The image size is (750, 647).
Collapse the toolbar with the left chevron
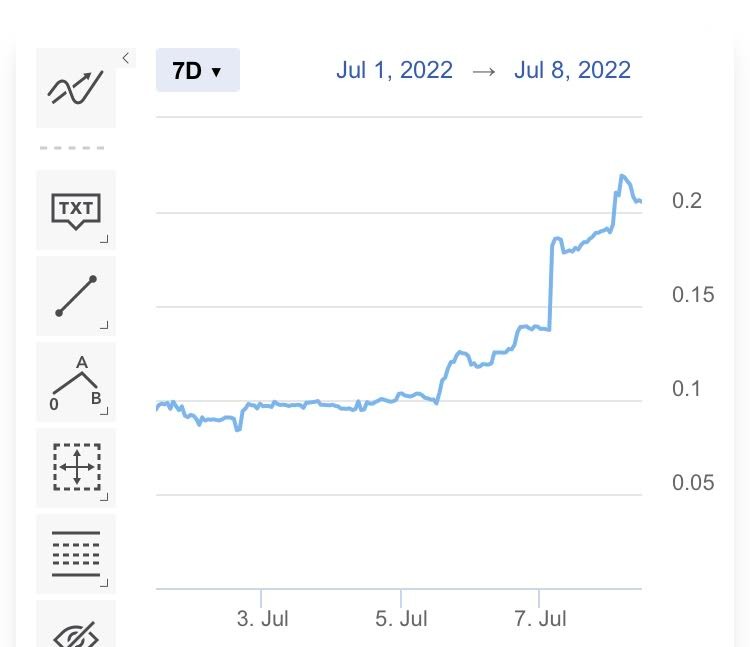126,58
